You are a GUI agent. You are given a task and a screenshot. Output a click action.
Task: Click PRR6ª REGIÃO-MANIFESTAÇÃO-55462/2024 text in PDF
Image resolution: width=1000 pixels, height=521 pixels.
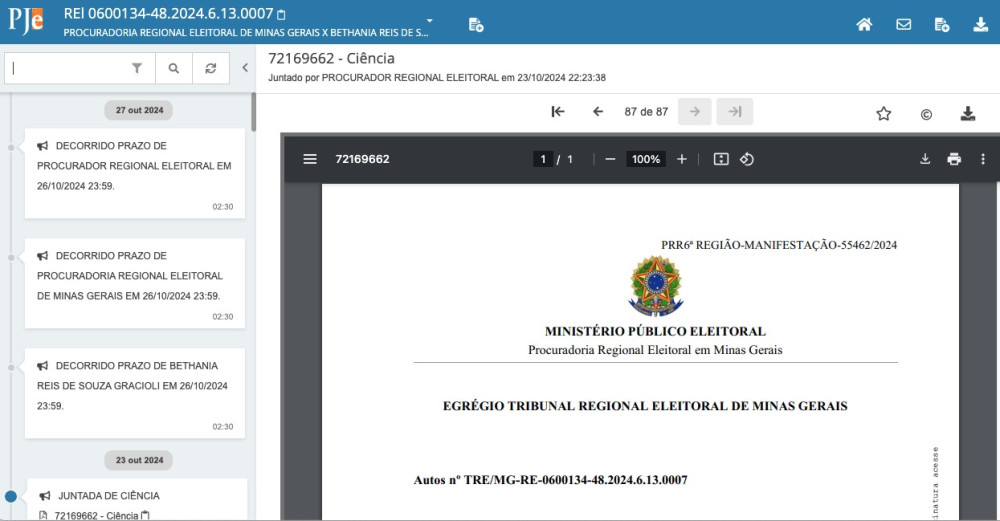[x=779, y=245]
